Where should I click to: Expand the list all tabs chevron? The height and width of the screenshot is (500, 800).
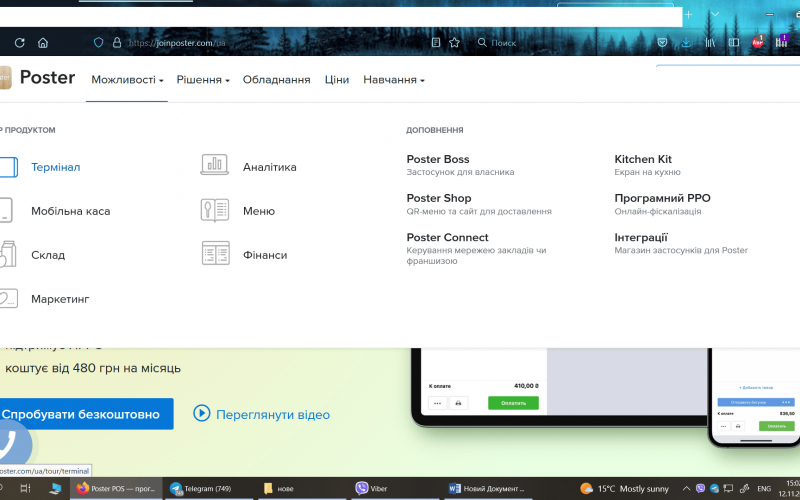715,14
